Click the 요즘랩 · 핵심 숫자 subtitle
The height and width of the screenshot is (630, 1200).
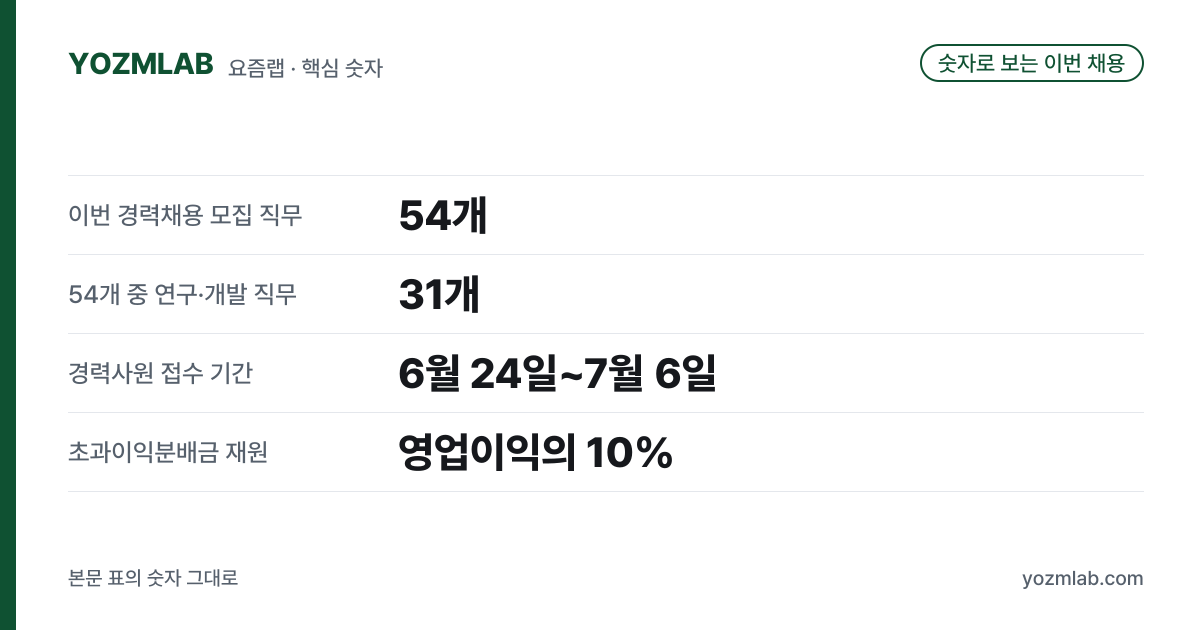point(306,68)
